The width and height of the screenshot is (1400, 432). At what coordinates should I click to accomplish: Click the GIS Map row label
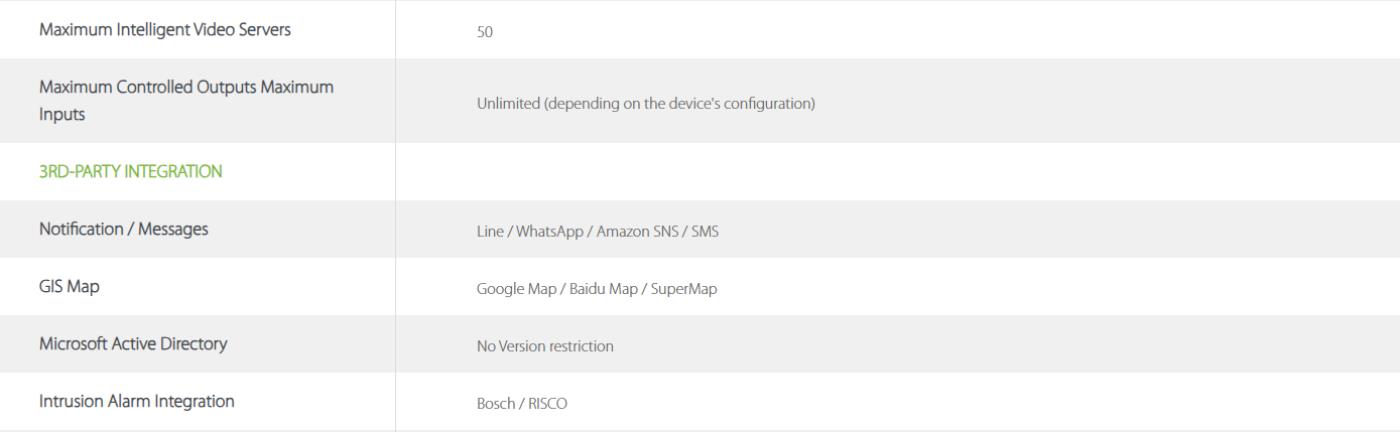70,286
